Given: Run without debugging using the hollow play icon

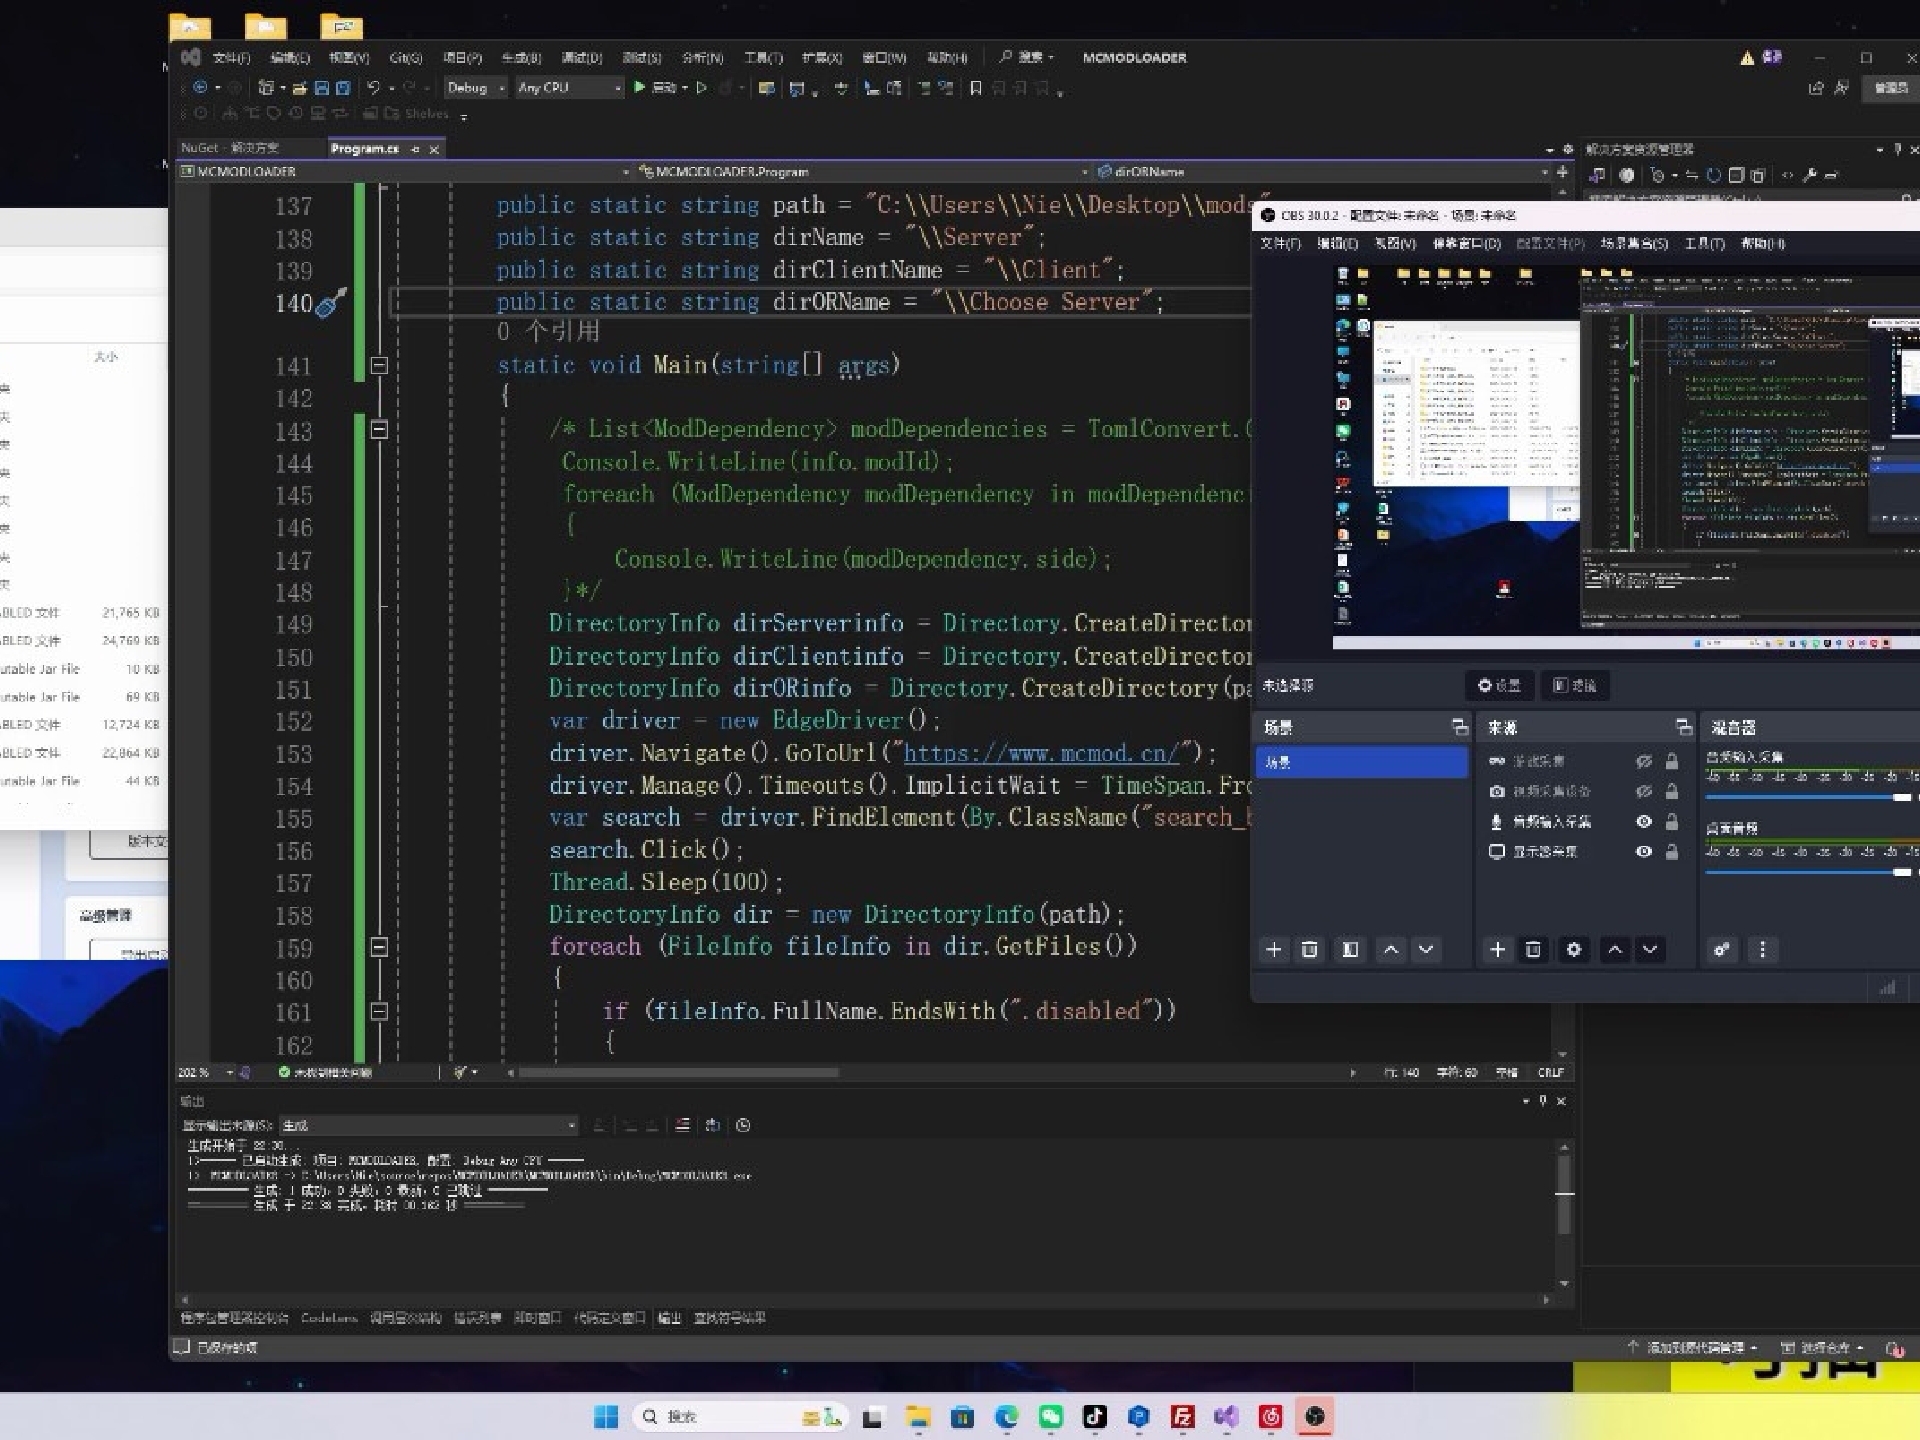Looking at the screenshot, I should pyautogui.click(x=701, y=87).
